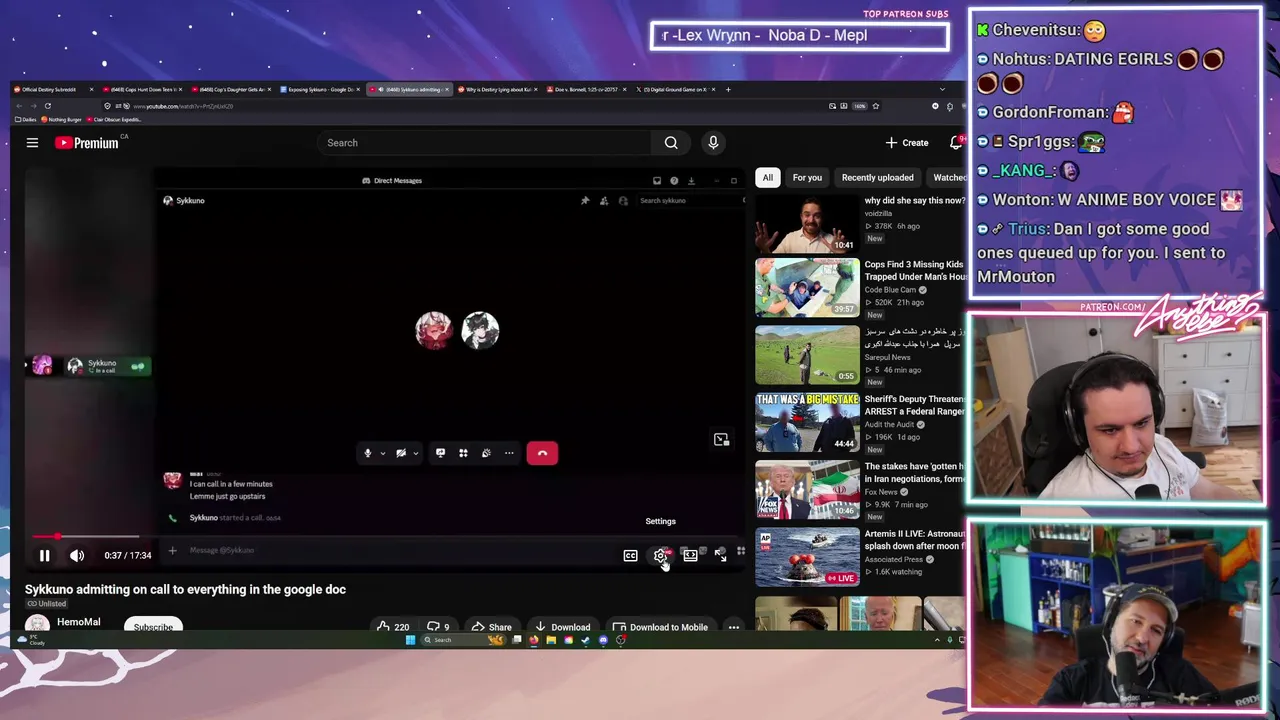1280x720 pixels.
Task: Open 'Sheriff's Deputy Threatens' video title
Action: point(914,405)
